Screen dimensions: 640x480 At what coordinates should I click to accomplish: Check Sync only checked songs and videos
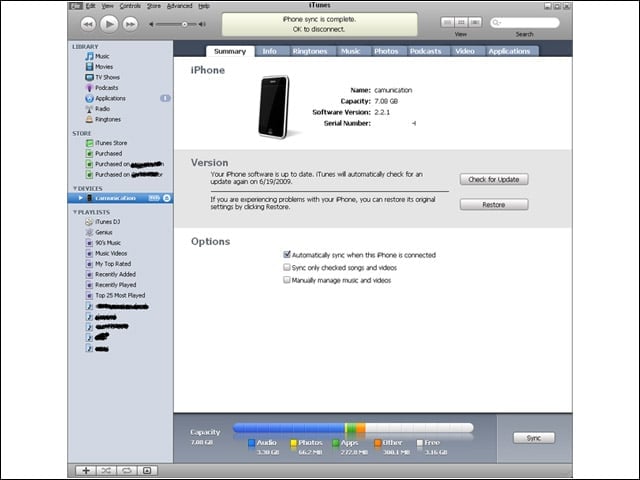[287, 267]
